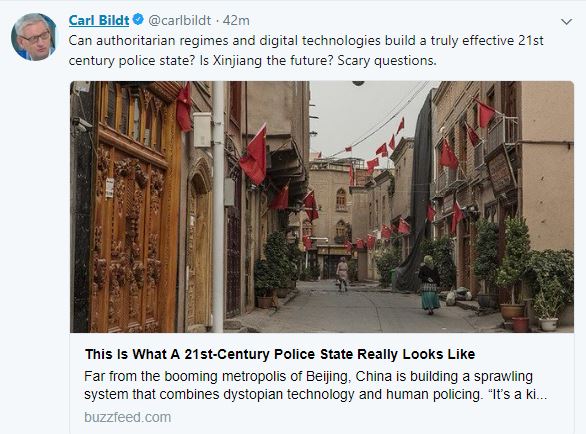Click the white pole beside wooden door
The height and width of the screenshot is (434, 586).
(218, 207)
